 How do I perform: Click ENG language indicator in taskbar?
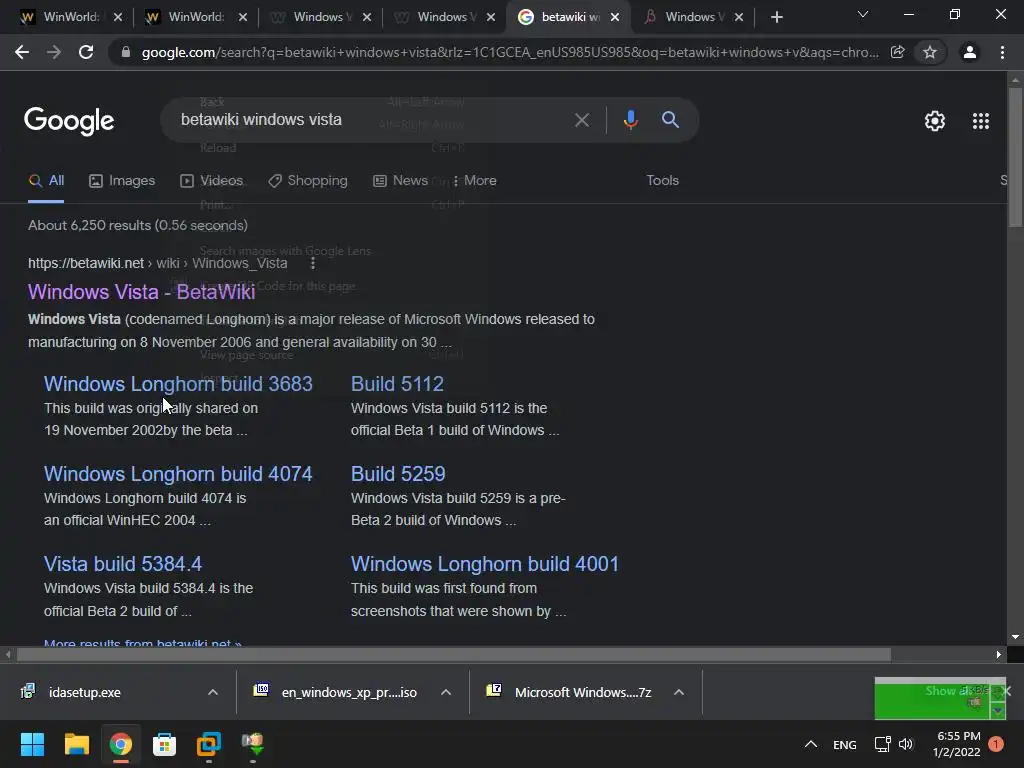[844, 744]
